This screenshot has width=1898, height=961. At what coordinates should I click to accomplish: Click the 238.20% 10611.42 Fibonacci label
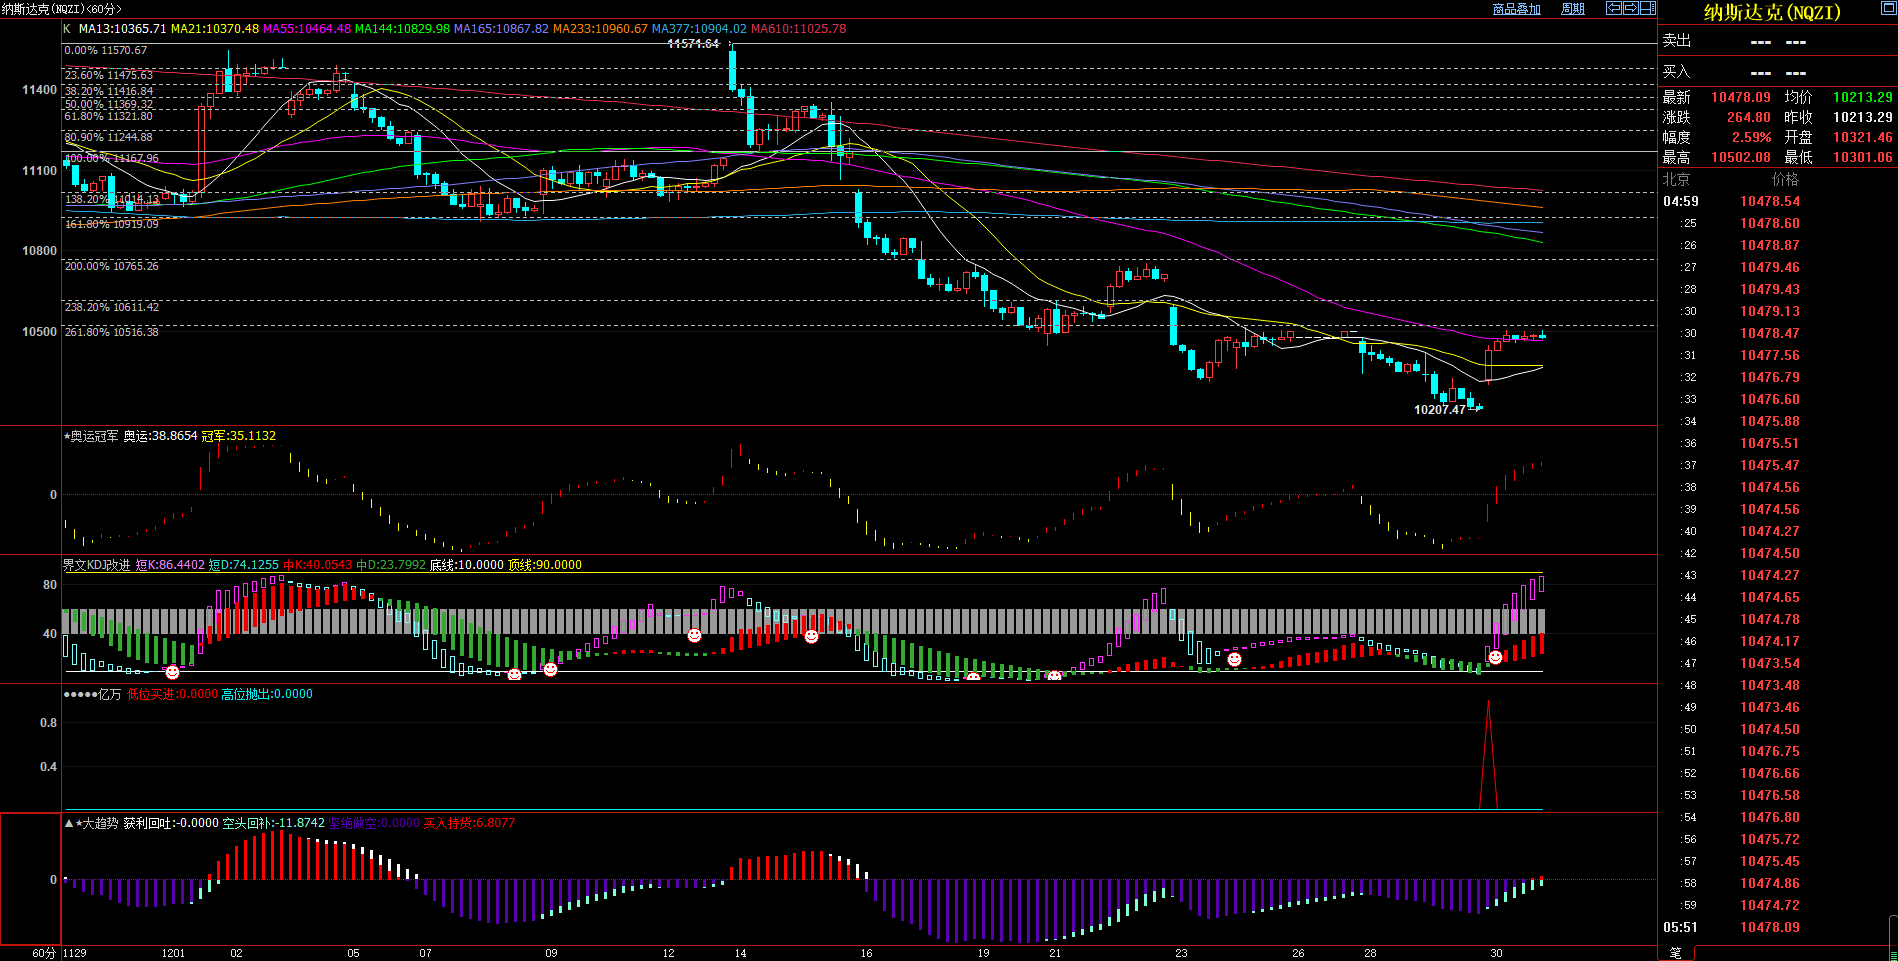(x=112, y=307)
